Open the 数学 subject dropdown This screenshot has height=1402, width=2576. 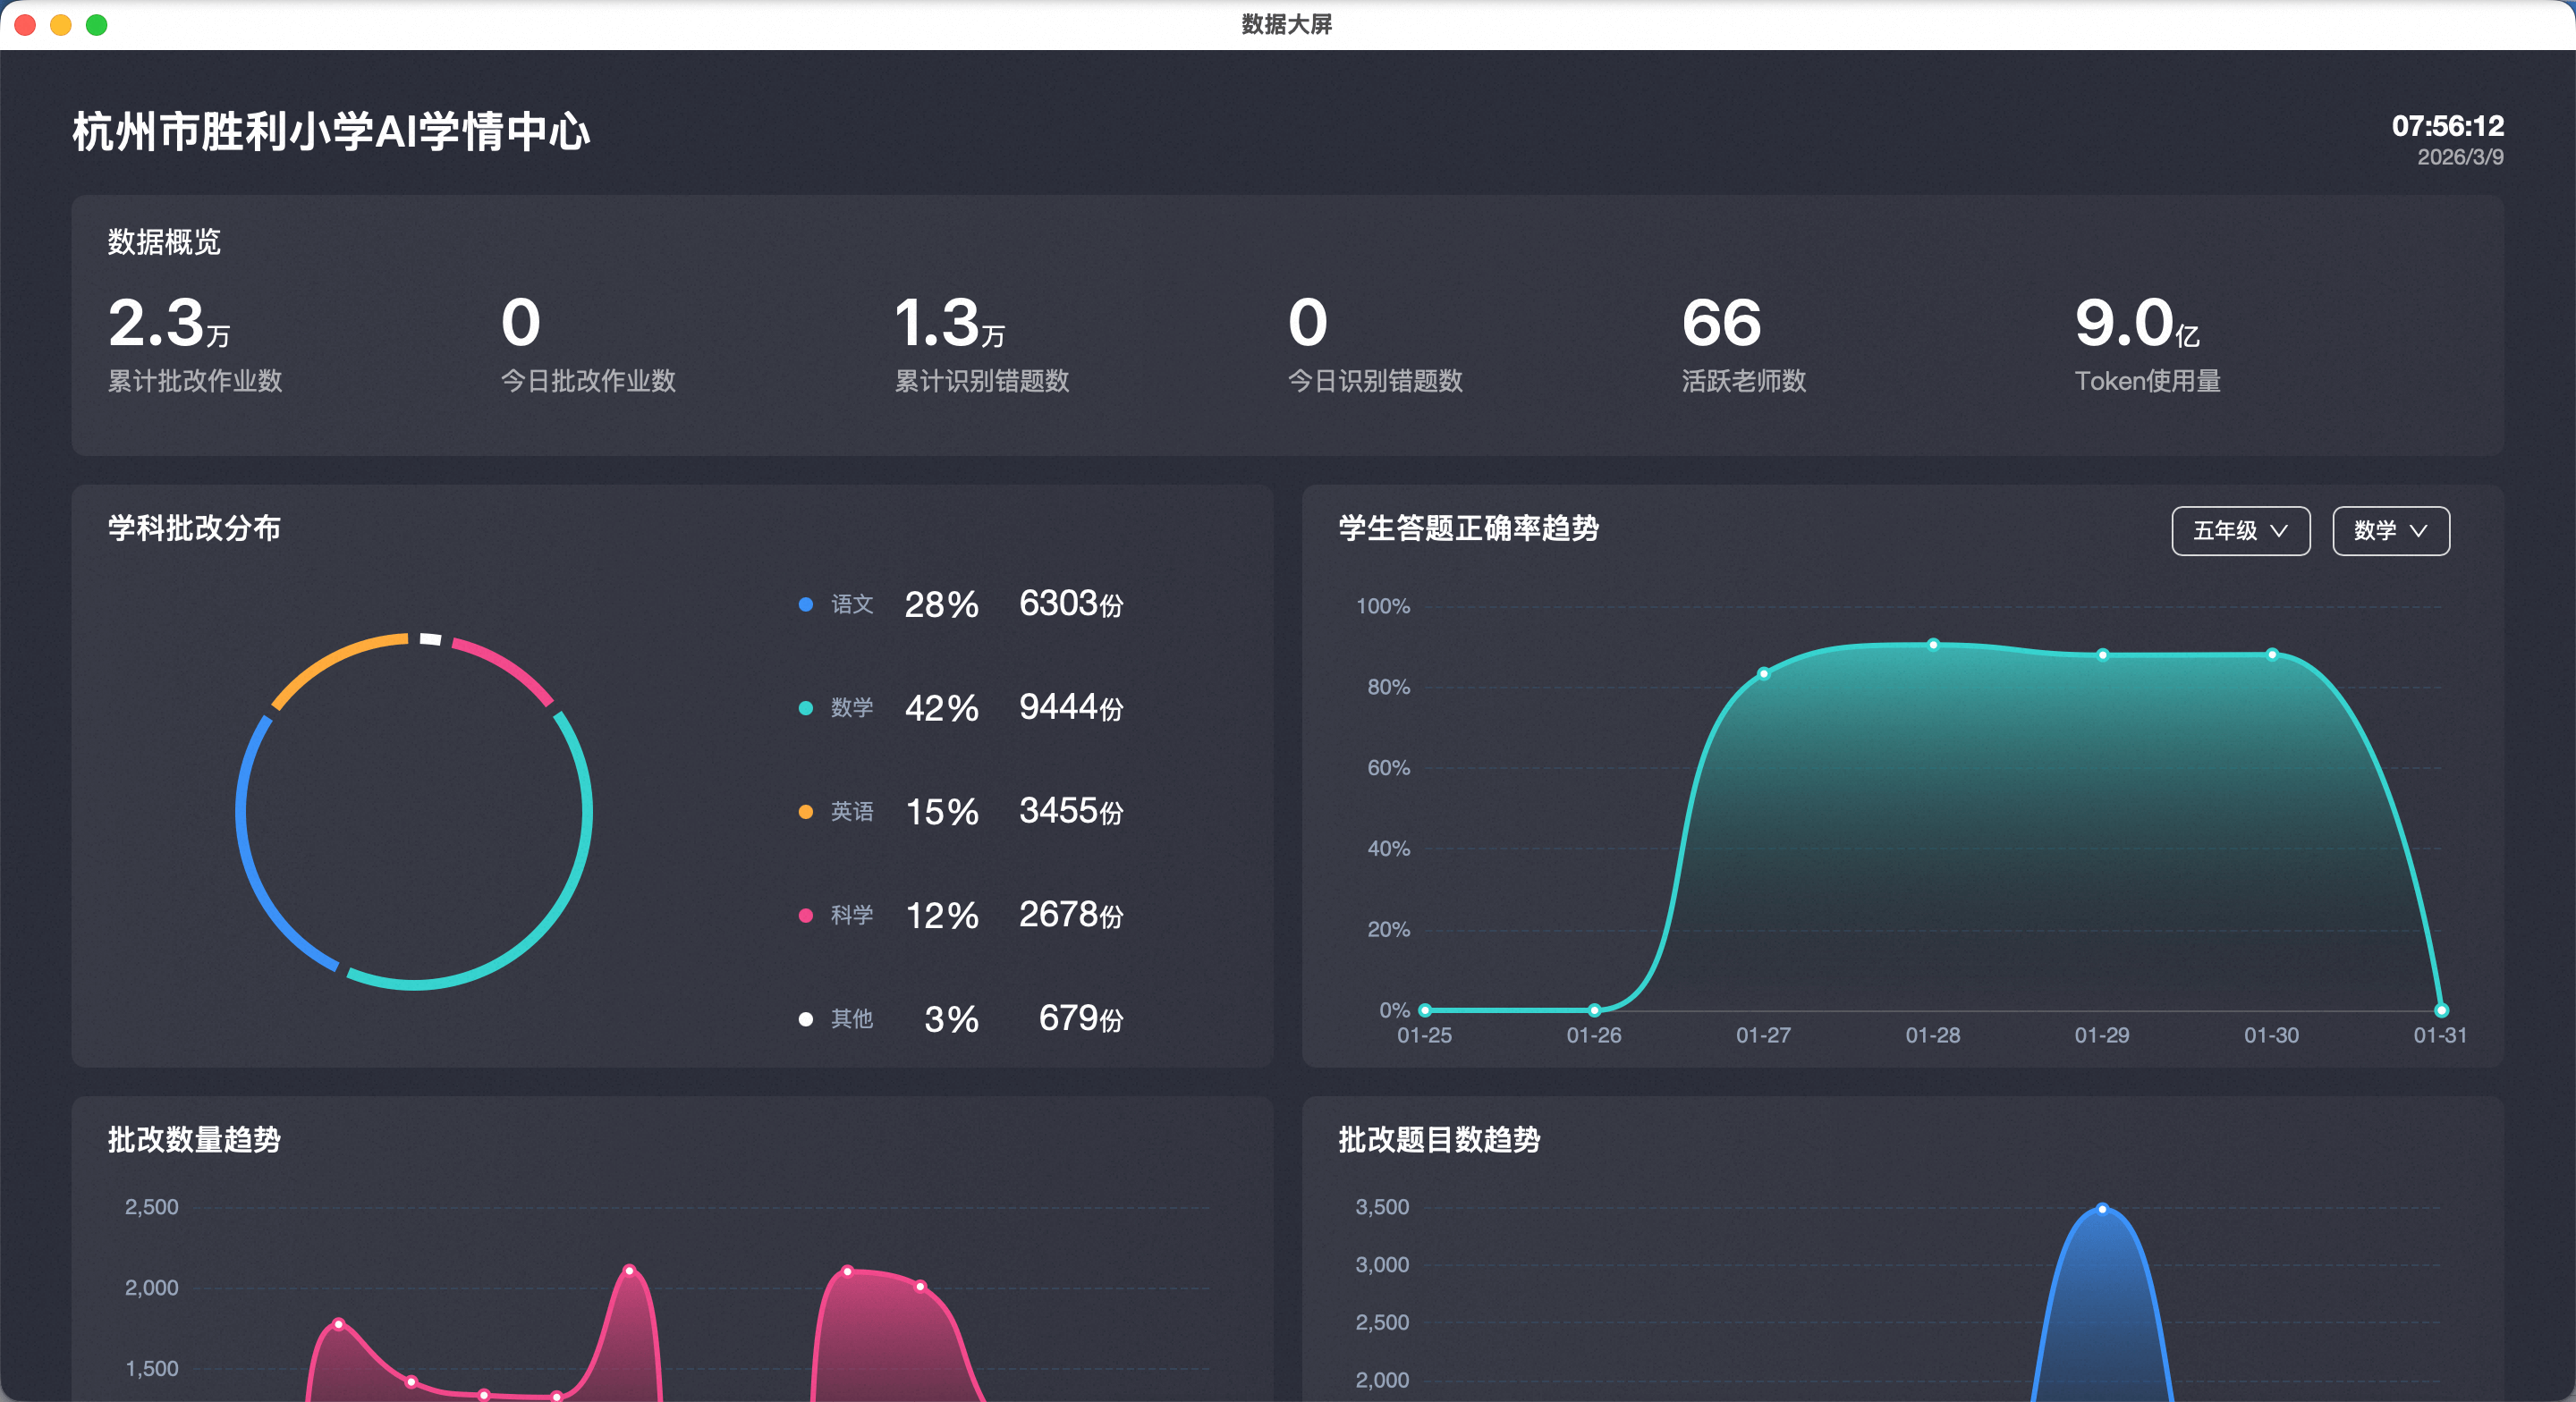coord(2389,531)
